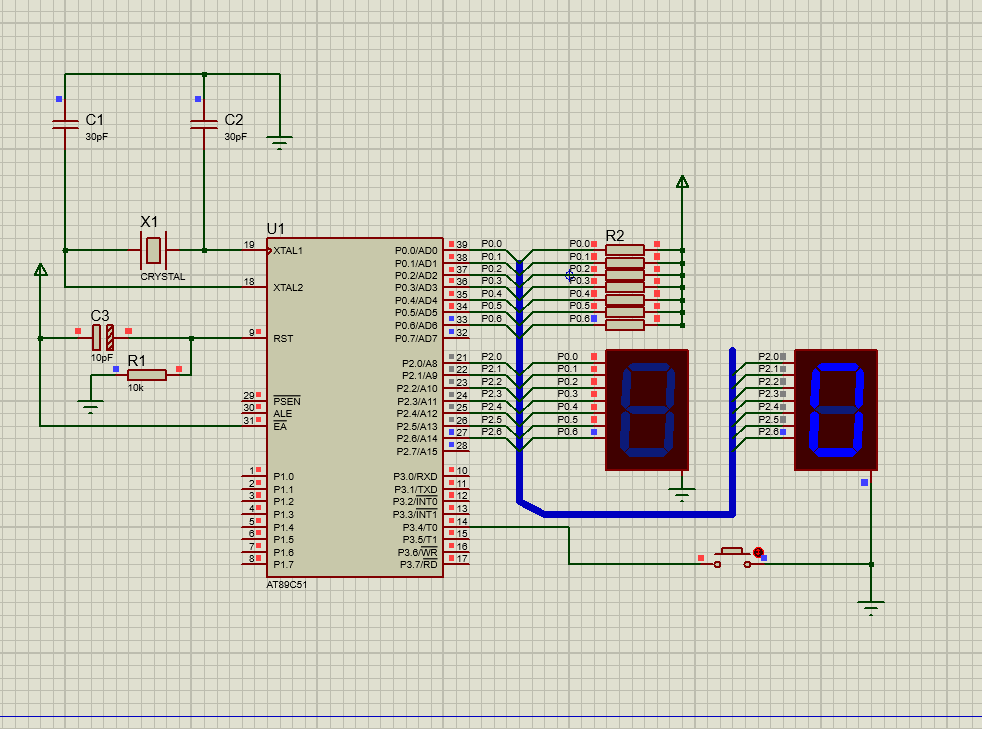Click the 'AT89C51' part name label
This screenshot has height=729, width=982.
tap(287, 584)
